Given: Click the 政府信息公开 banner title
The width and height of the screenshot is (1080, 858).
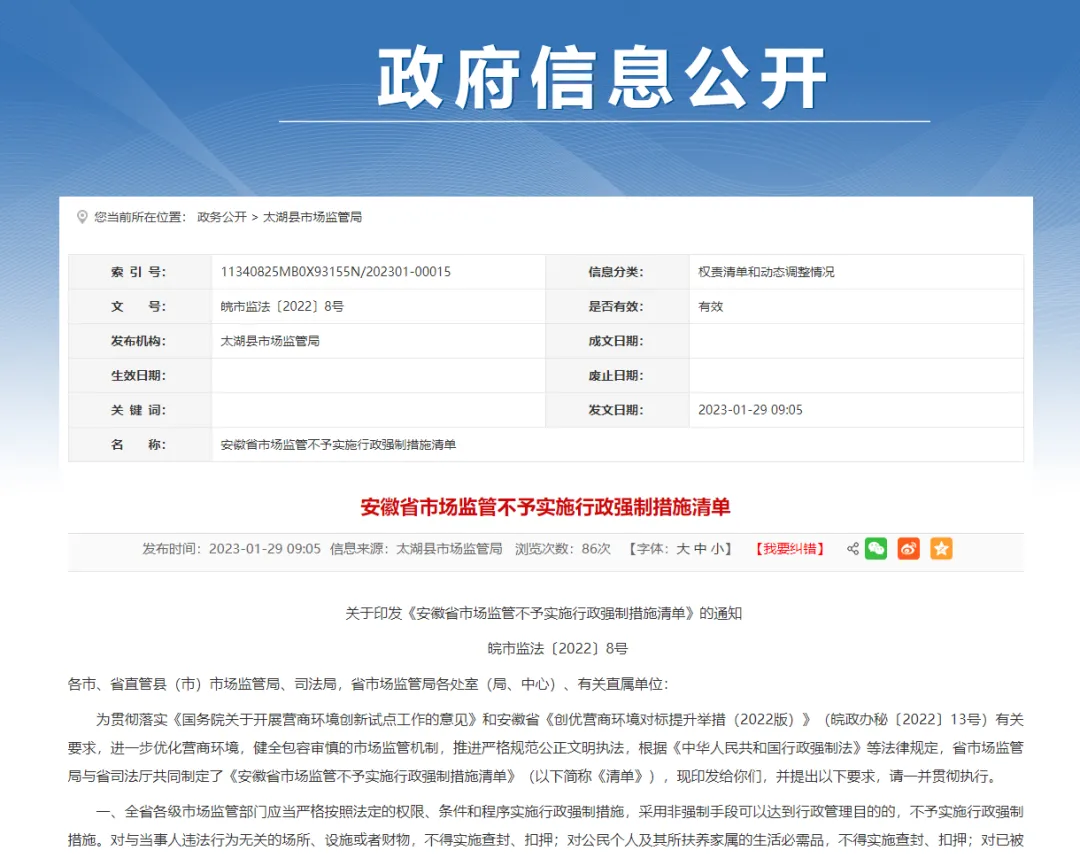Looking at the screenshot, I should point(603,78).
